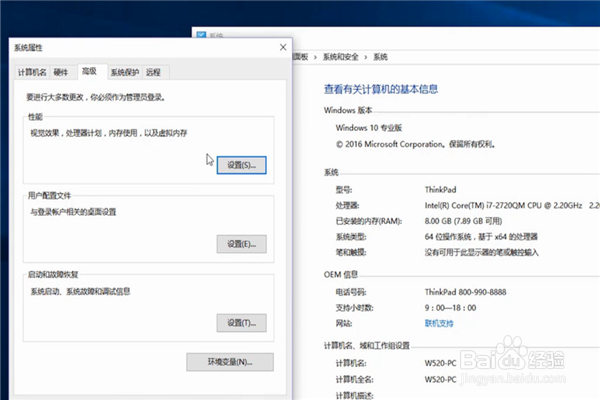Screen dimensions: 600x400
Task: Close the 系统属性 dialog
Action: click(x=283, y=47)
